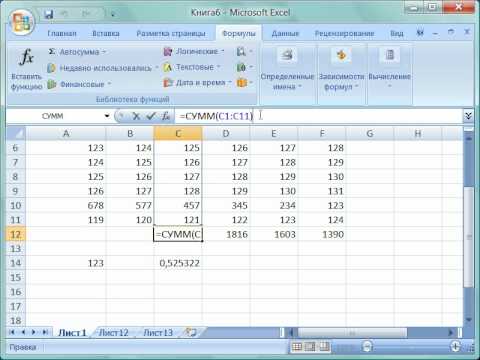Image resolution: width=480 pixels, height=360 pixels.
Task: Select column A header
Action: (66, 134)
